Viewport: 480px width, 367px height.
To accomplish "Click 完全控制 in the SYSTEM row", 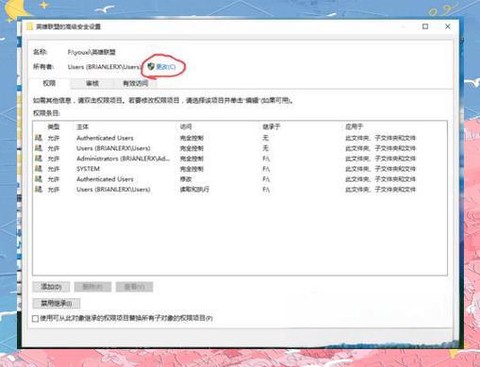I will pos(192,169).
